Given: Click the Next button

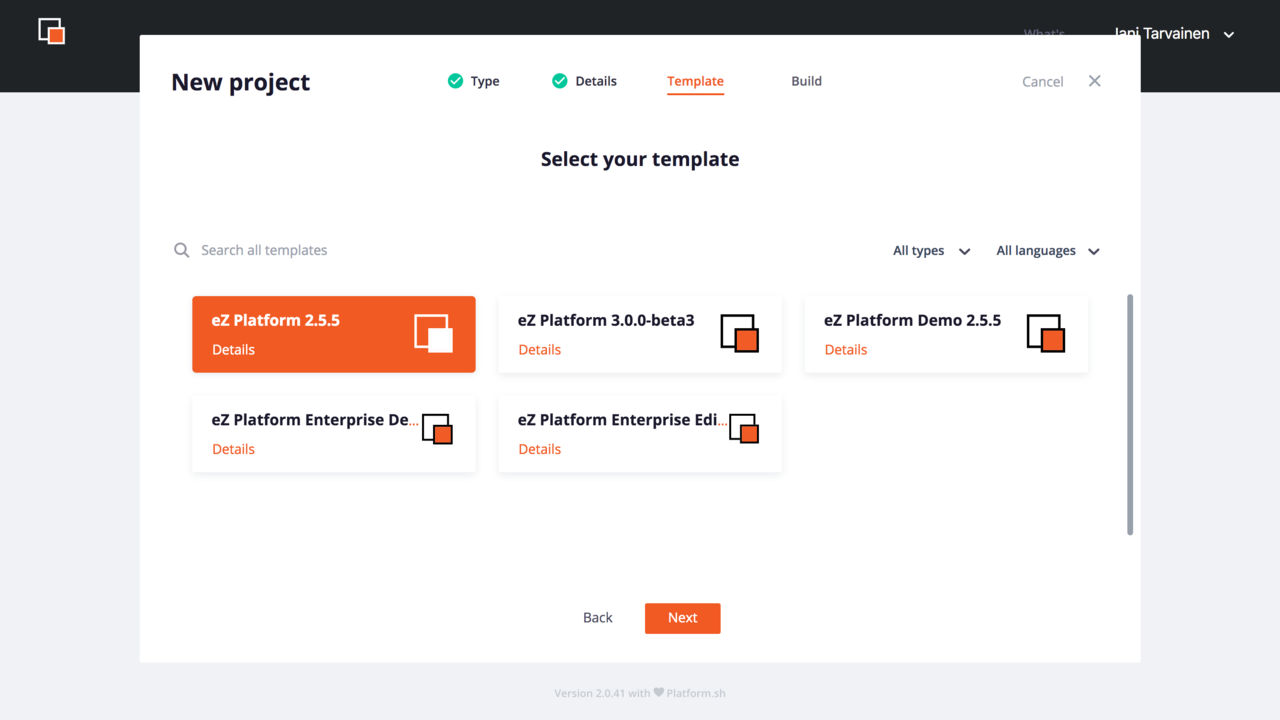Looking at the screenshot, I should coord(683,618).
